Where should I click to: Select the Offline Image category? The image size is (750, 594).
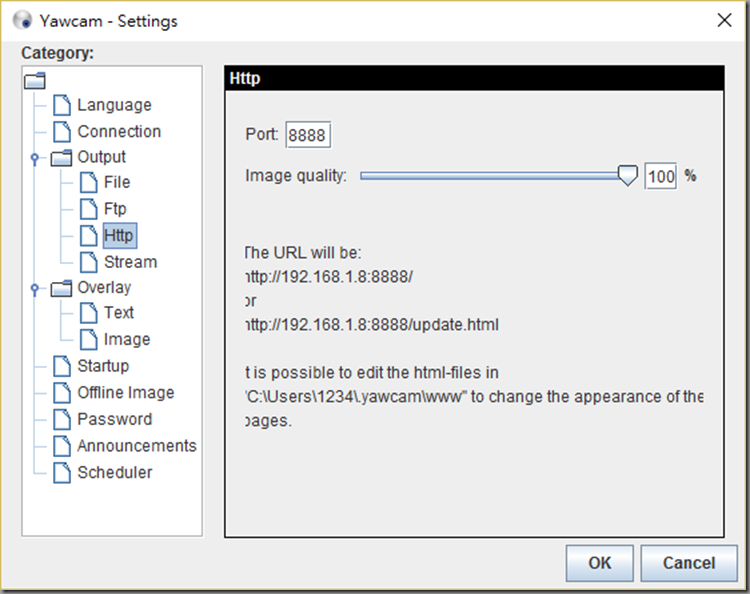point(126,393)
